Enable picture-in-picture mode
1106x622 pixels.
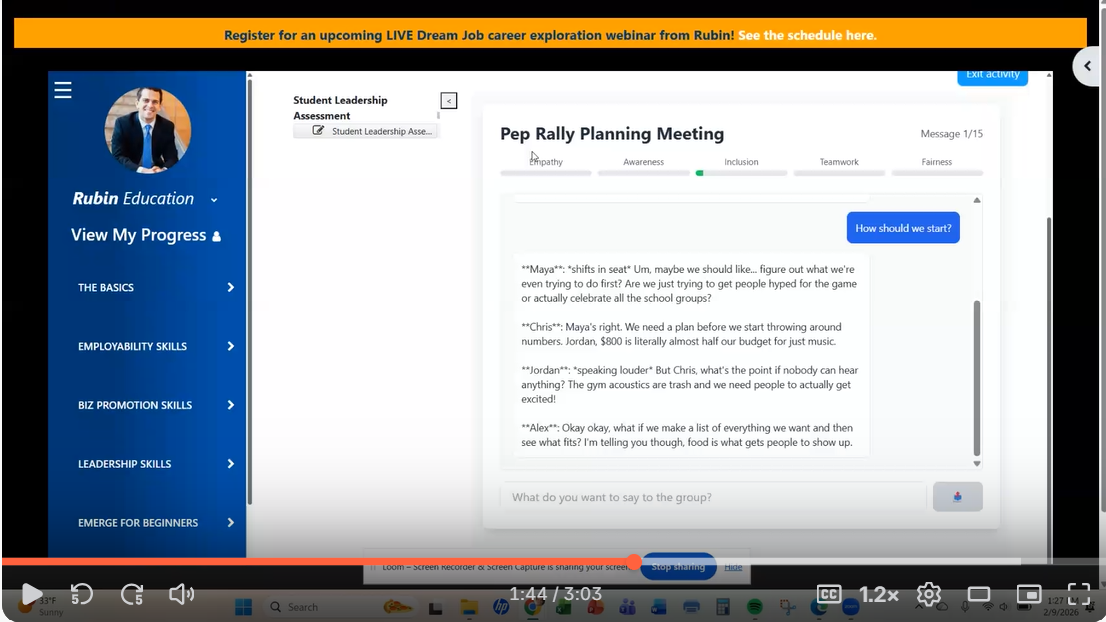point(1029,594)
